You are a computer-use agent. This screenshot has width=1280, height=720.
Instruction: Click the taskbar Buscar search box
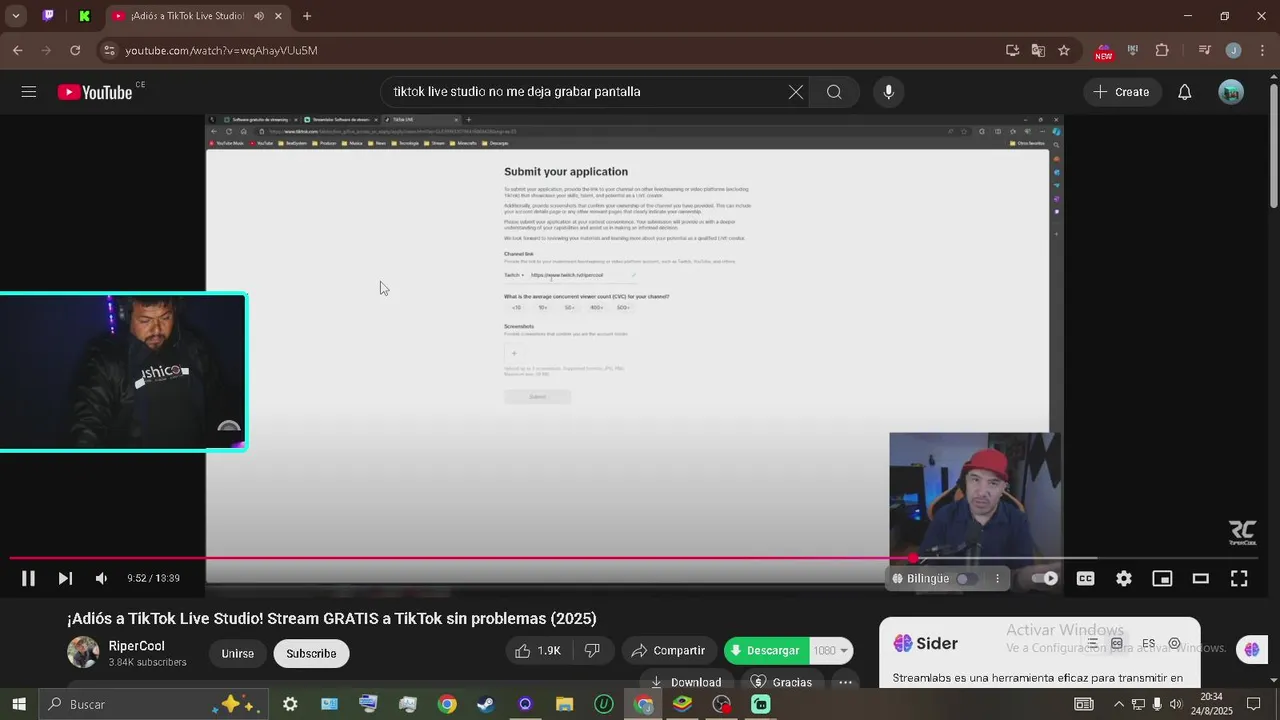[153, 704]
